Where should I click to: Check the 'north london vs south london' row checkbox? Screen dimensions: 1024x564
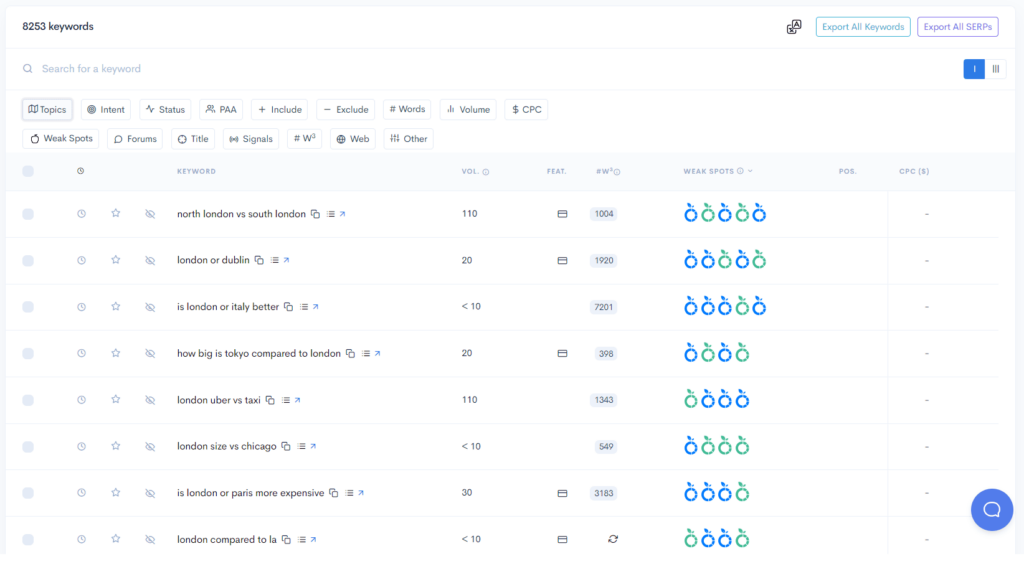point(28,214)
